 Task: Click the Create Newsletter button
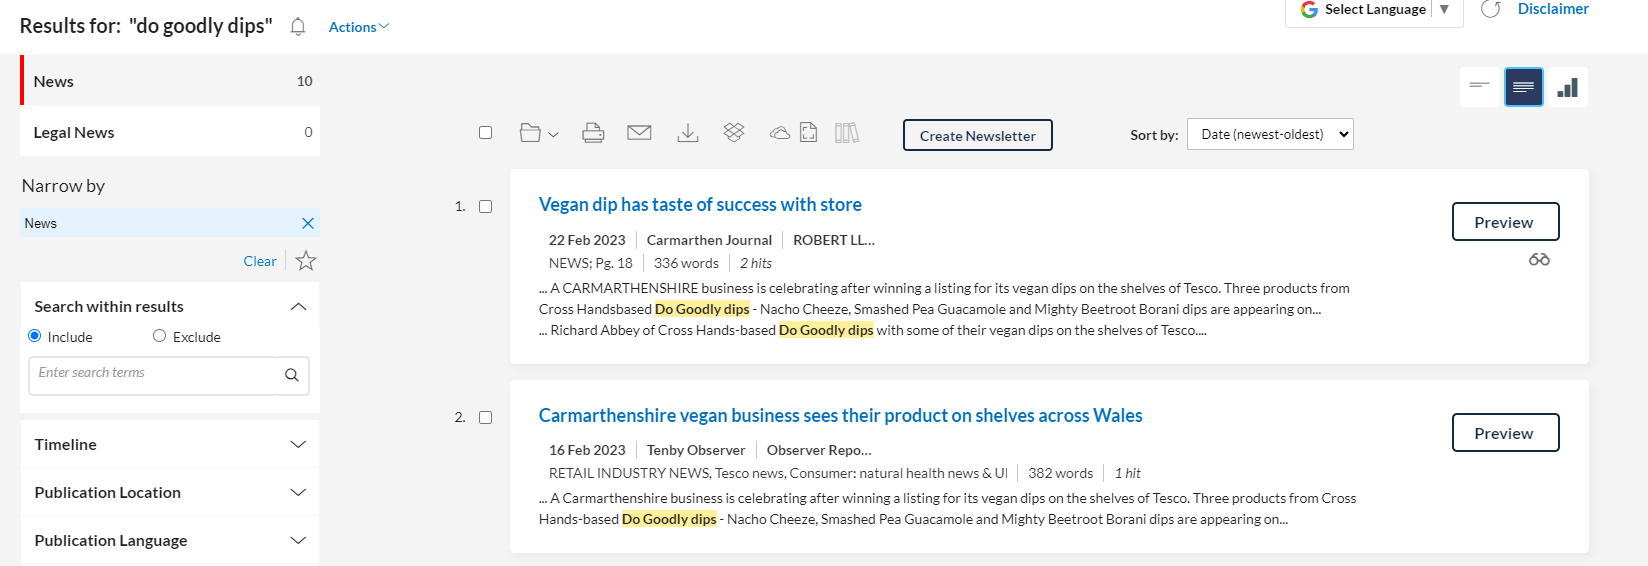pyautogui.click(x=977, y=135)
